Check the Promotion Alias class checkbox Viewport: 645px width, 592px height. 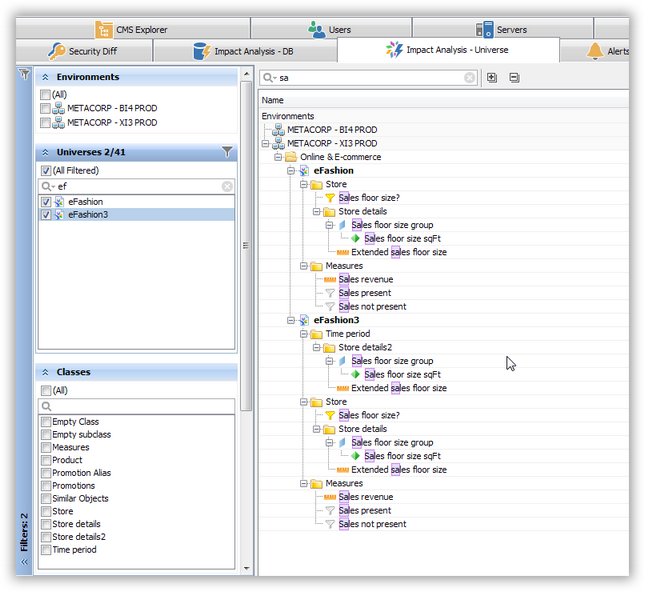46,473
